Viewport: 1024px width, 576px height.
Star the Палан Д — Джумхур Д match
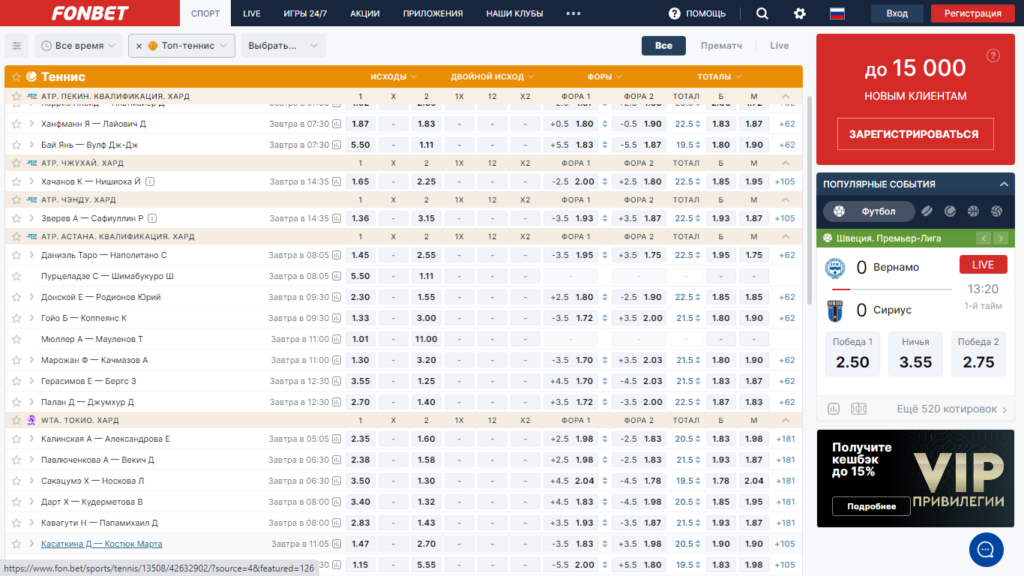(16, 402)
